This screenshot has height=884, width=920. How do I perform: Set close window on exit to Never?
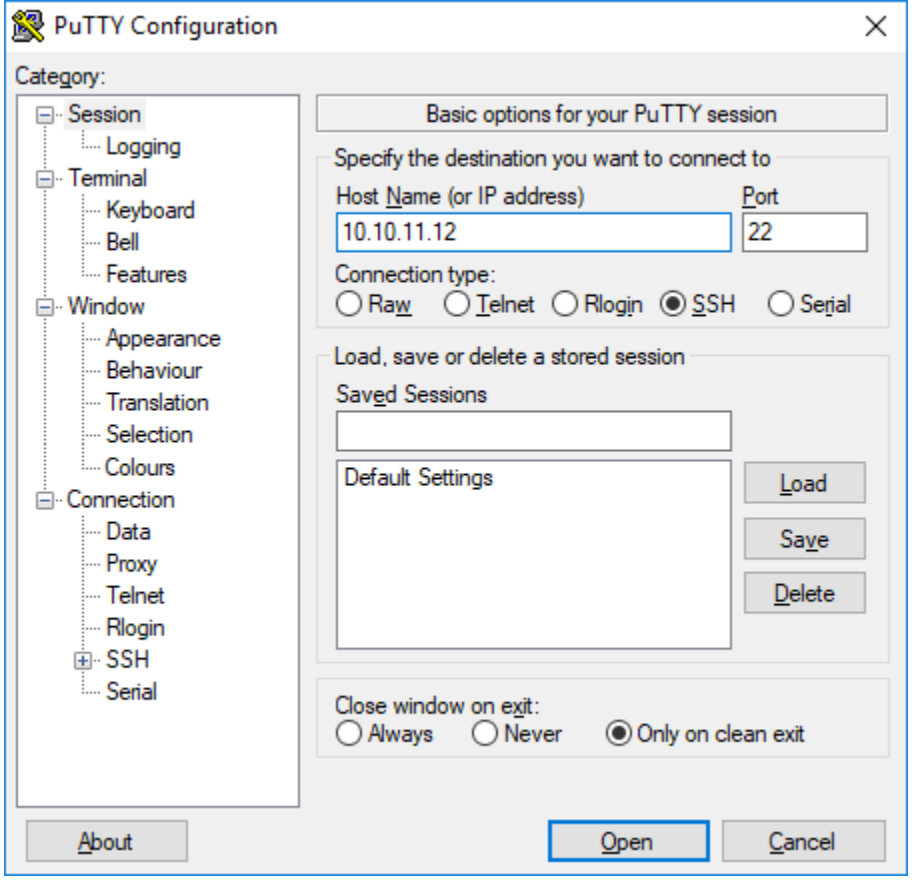485,734
